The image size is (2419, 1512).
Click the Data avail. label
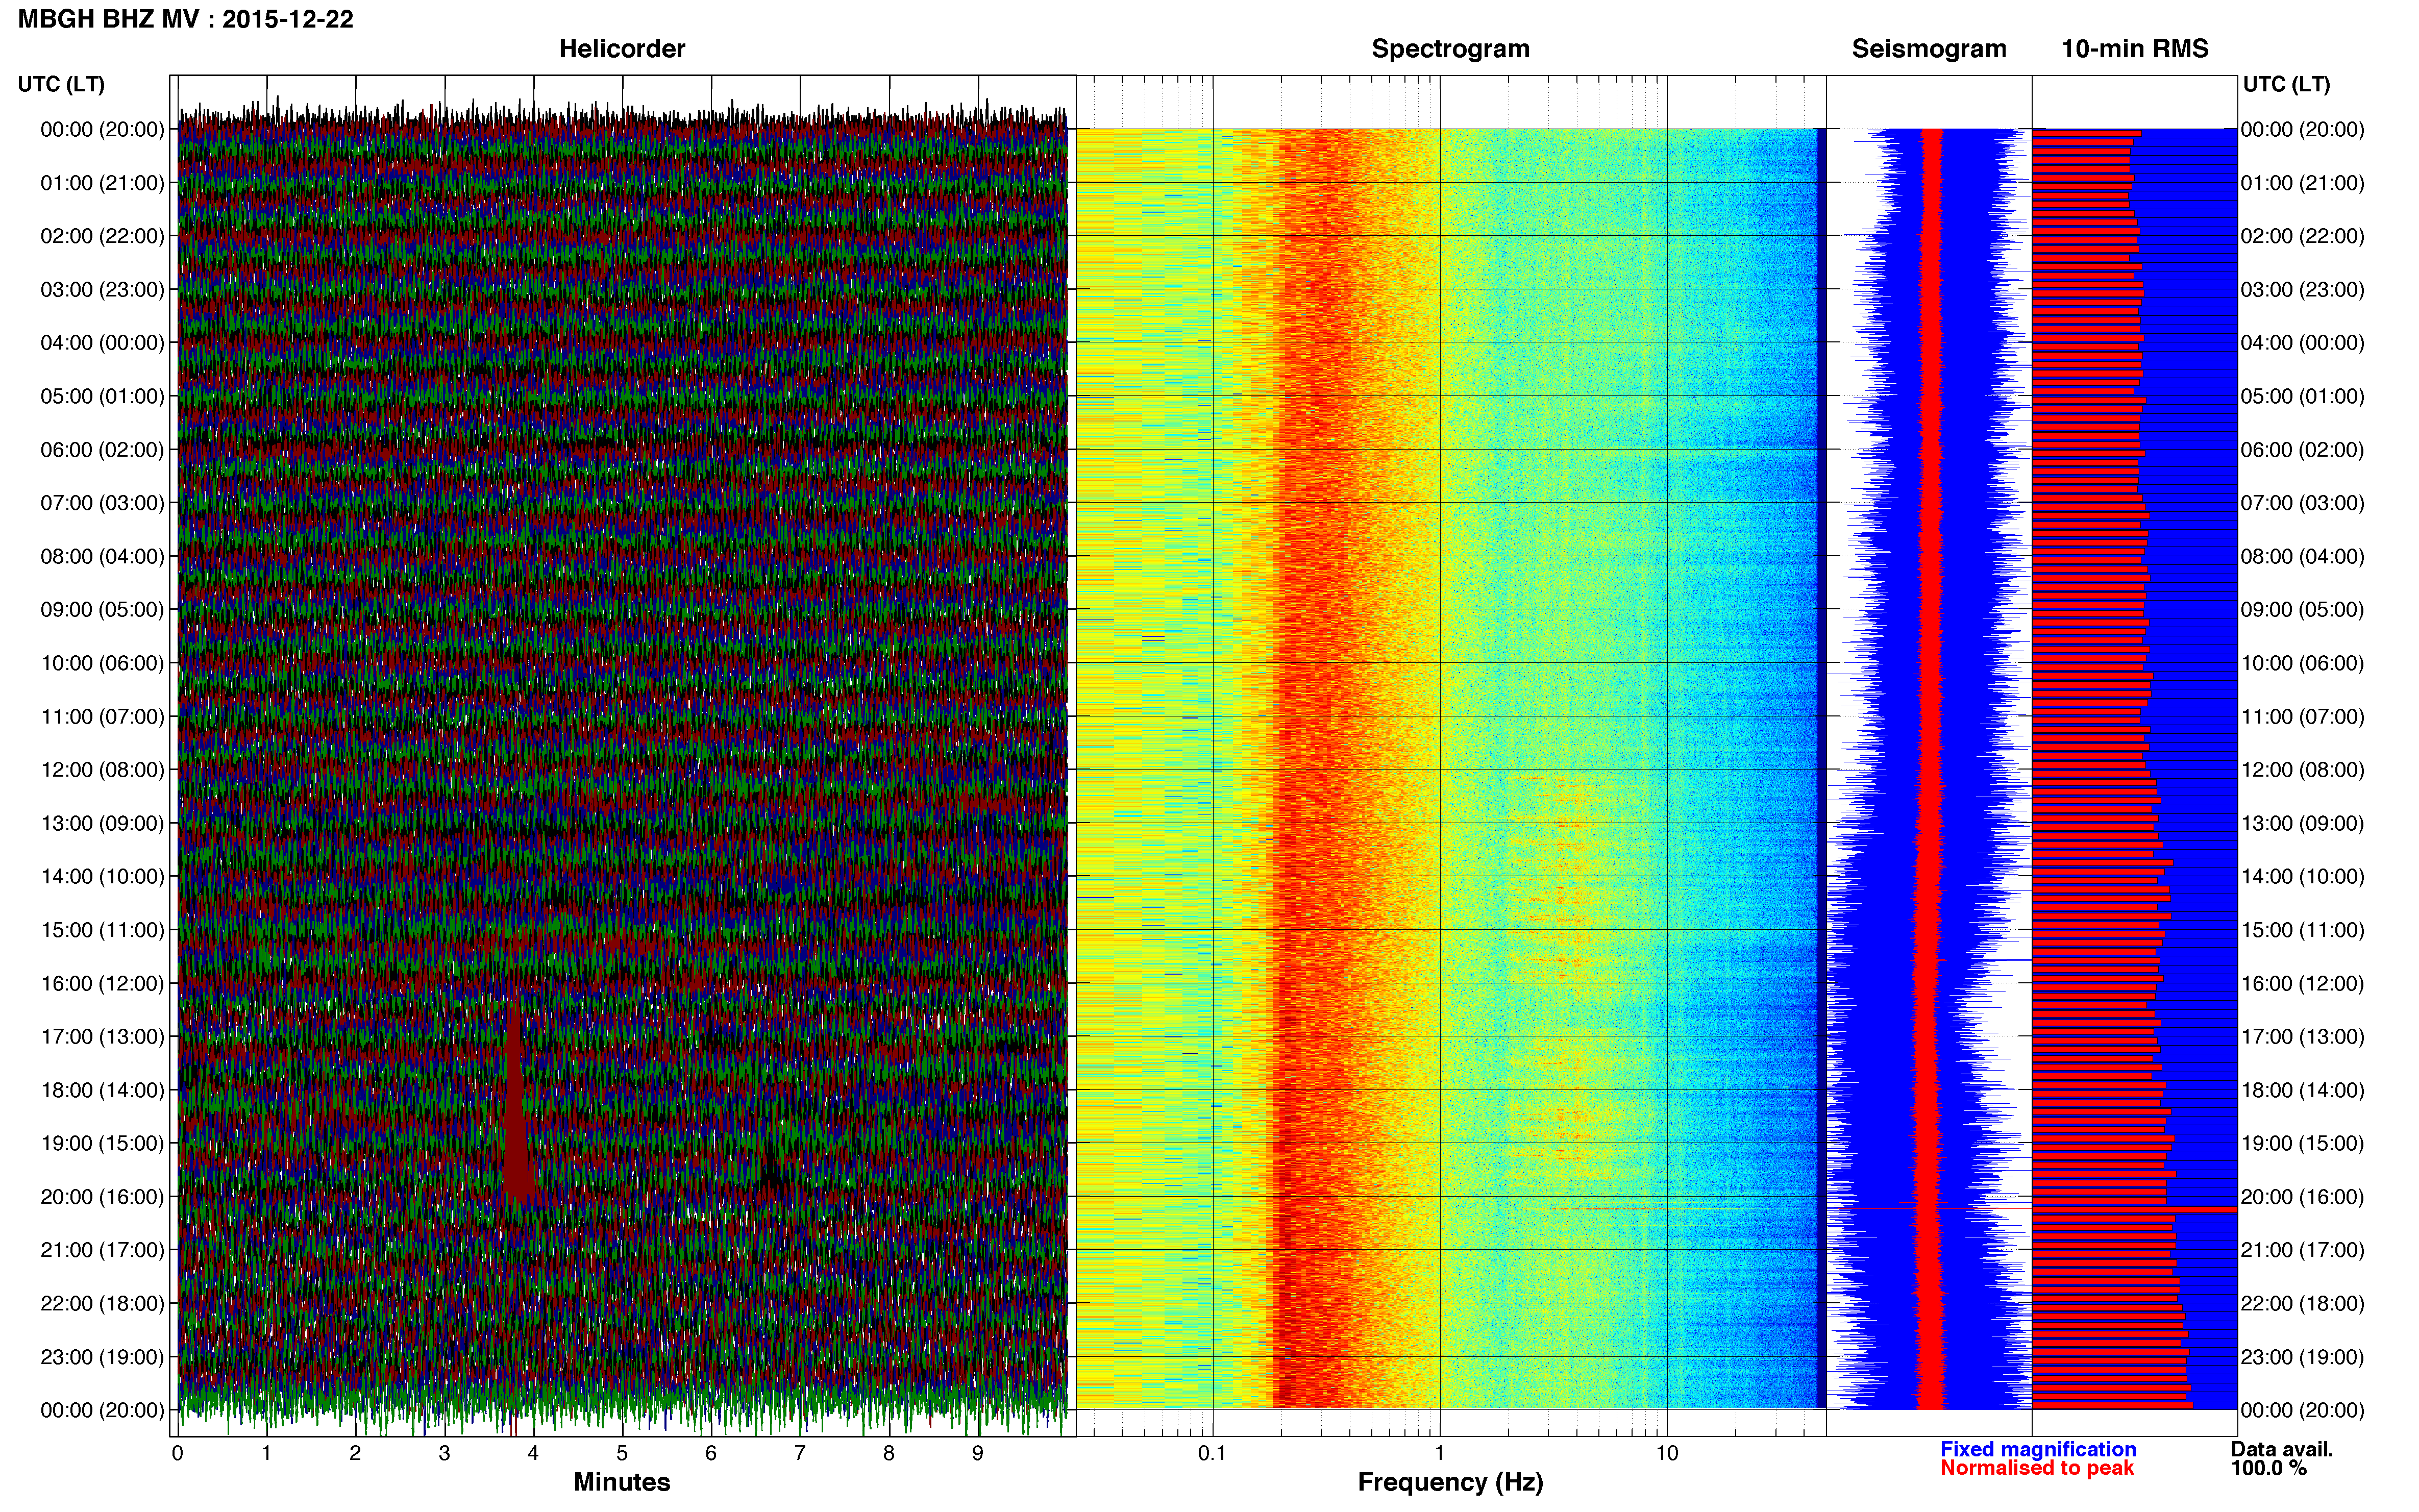(x=2282, y=1449)
